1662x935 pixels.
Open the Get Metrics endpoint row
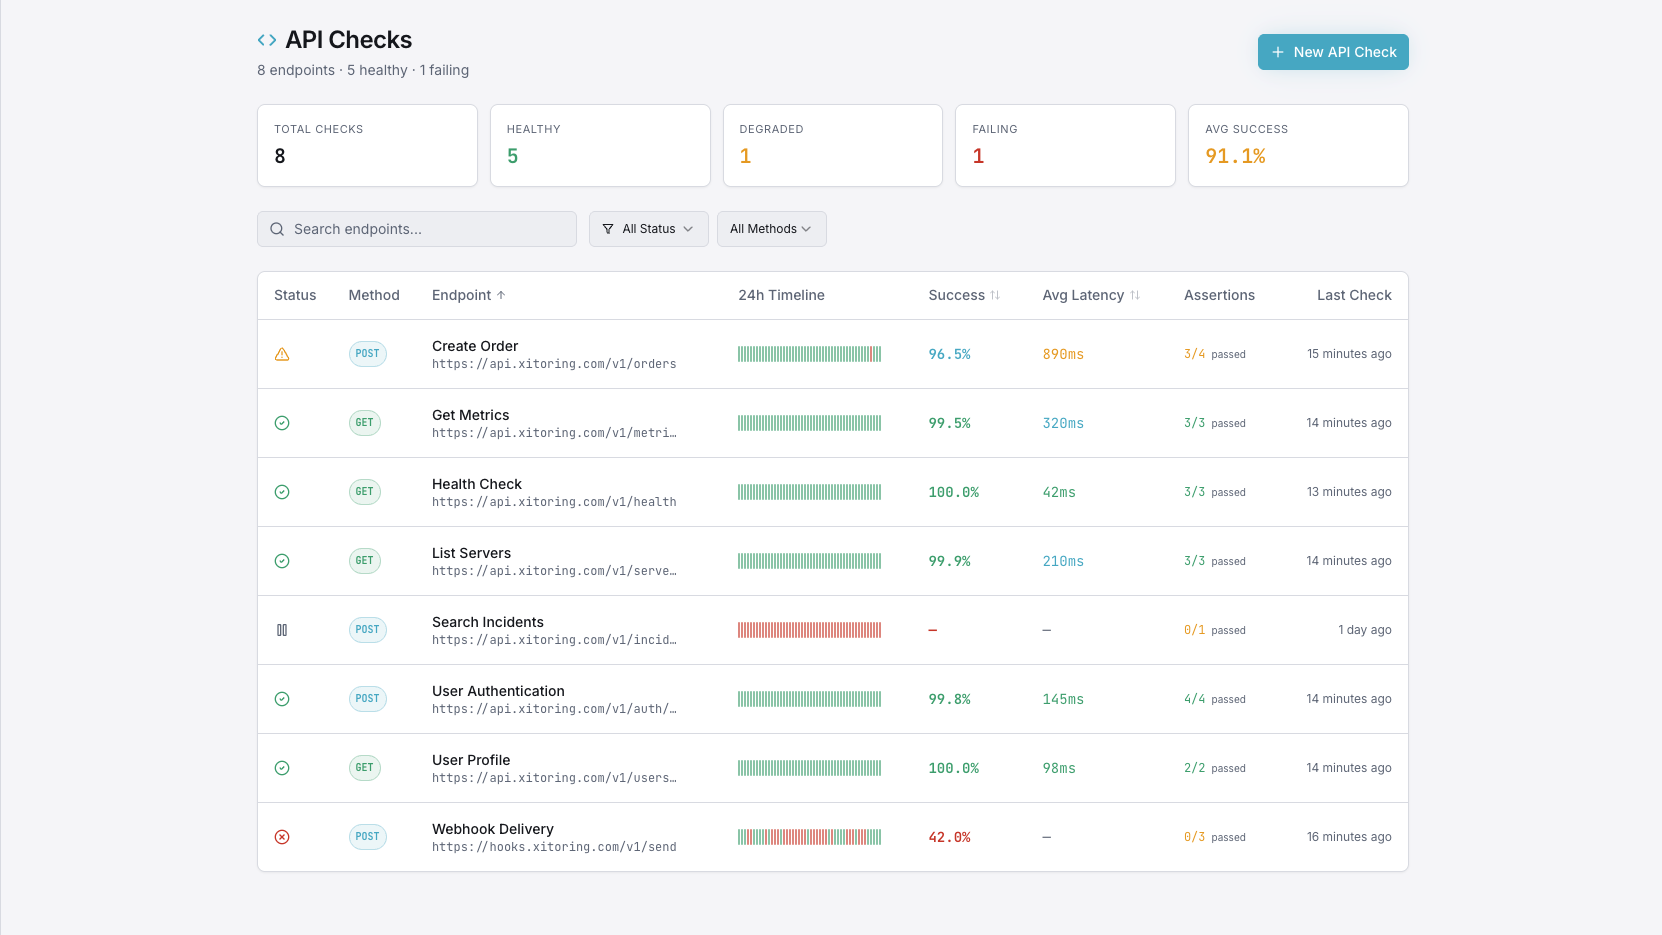click(470, 416)
